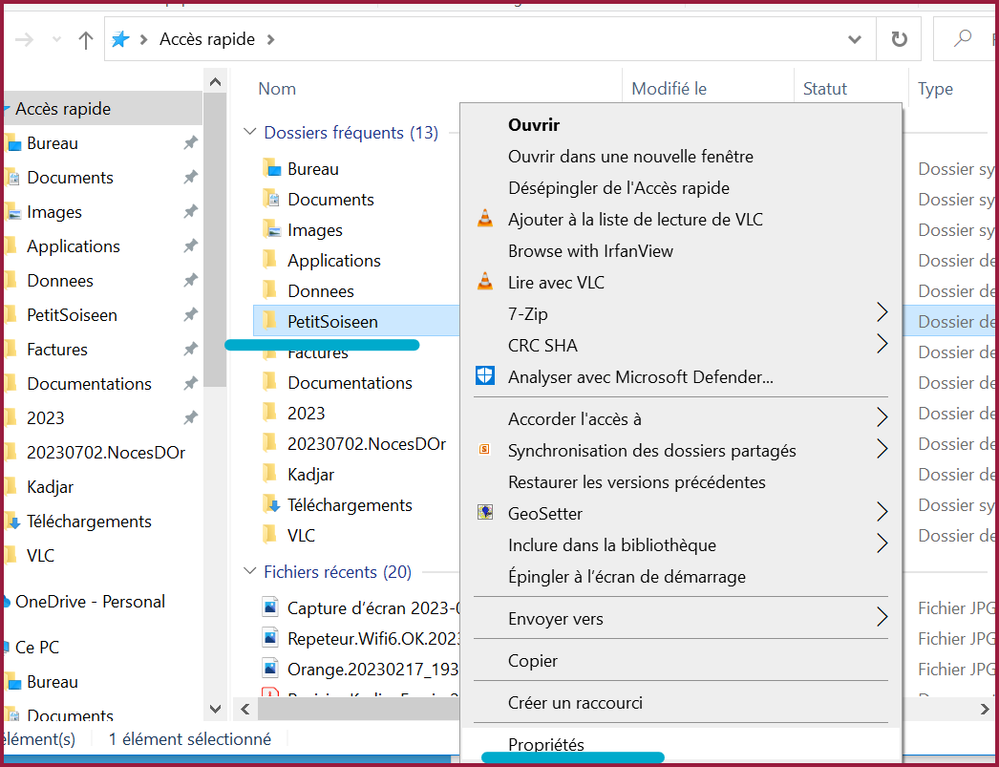Image resolution: width=999 pixels, height=767 pixels.
Task: Click the GeoSetter icon in context menu
Action: [485, 513]
